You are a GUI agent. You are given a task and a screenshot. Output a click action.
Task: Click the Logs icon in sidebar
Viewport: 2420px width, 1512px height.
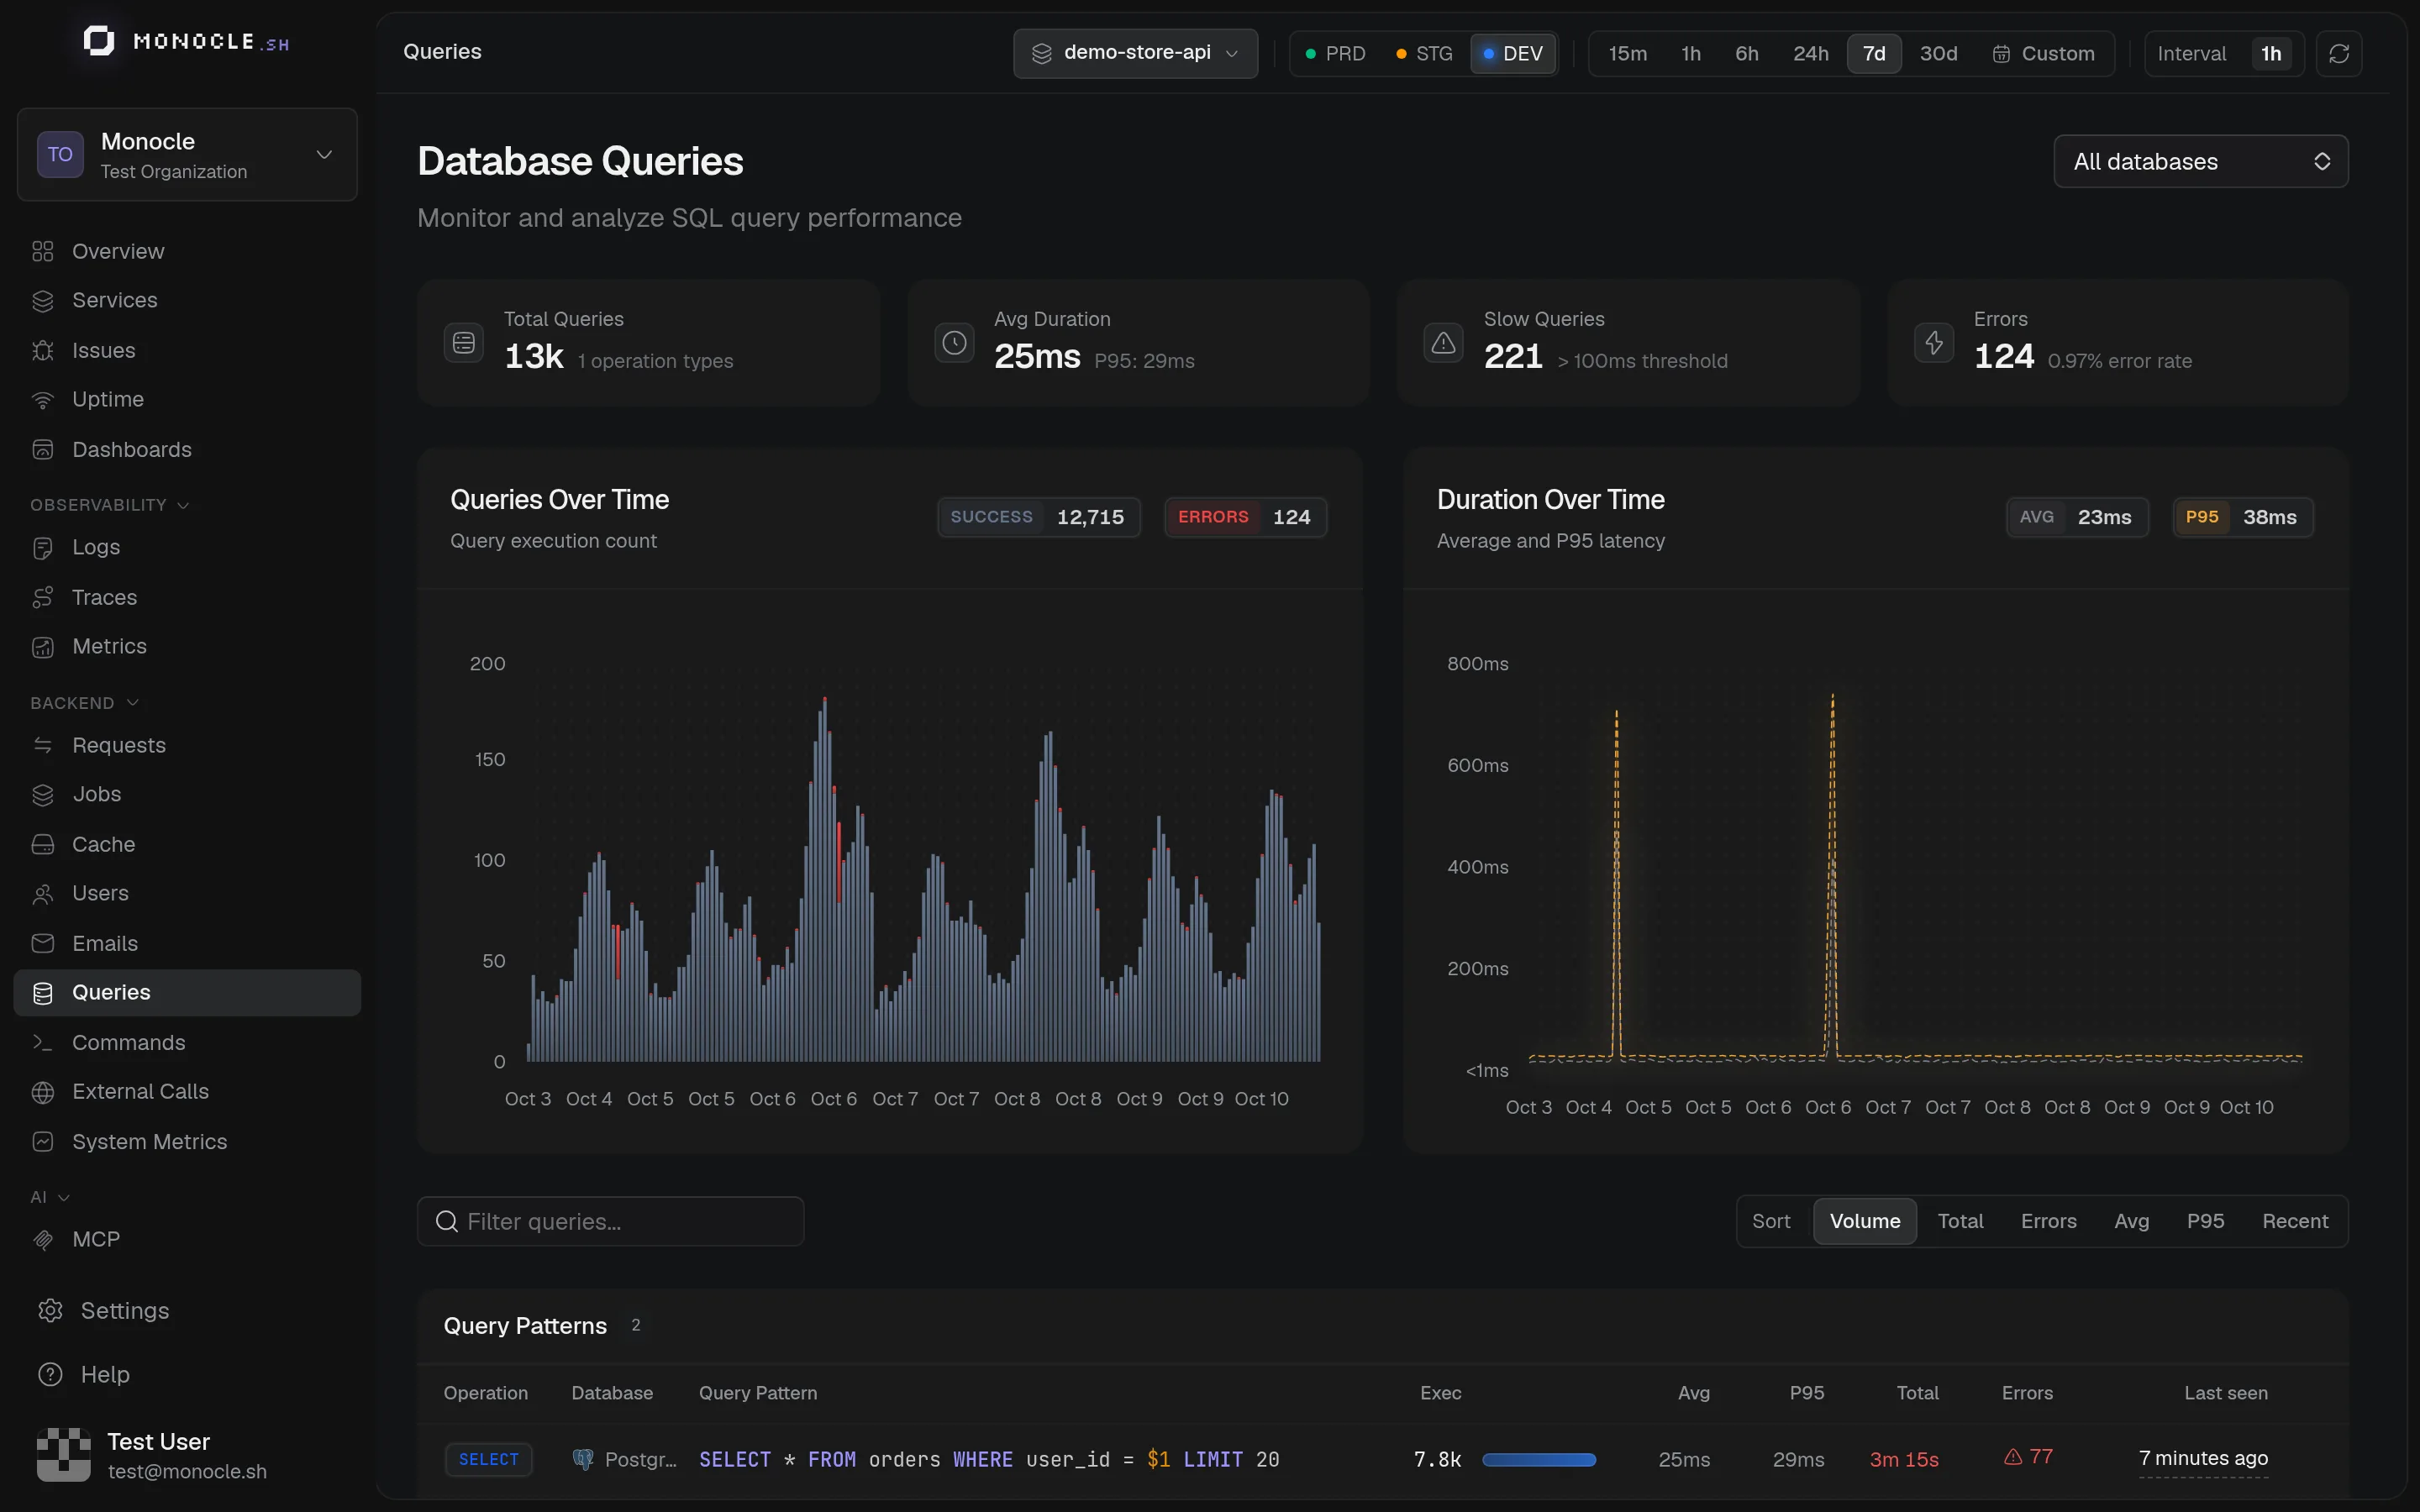coord(42,547)
